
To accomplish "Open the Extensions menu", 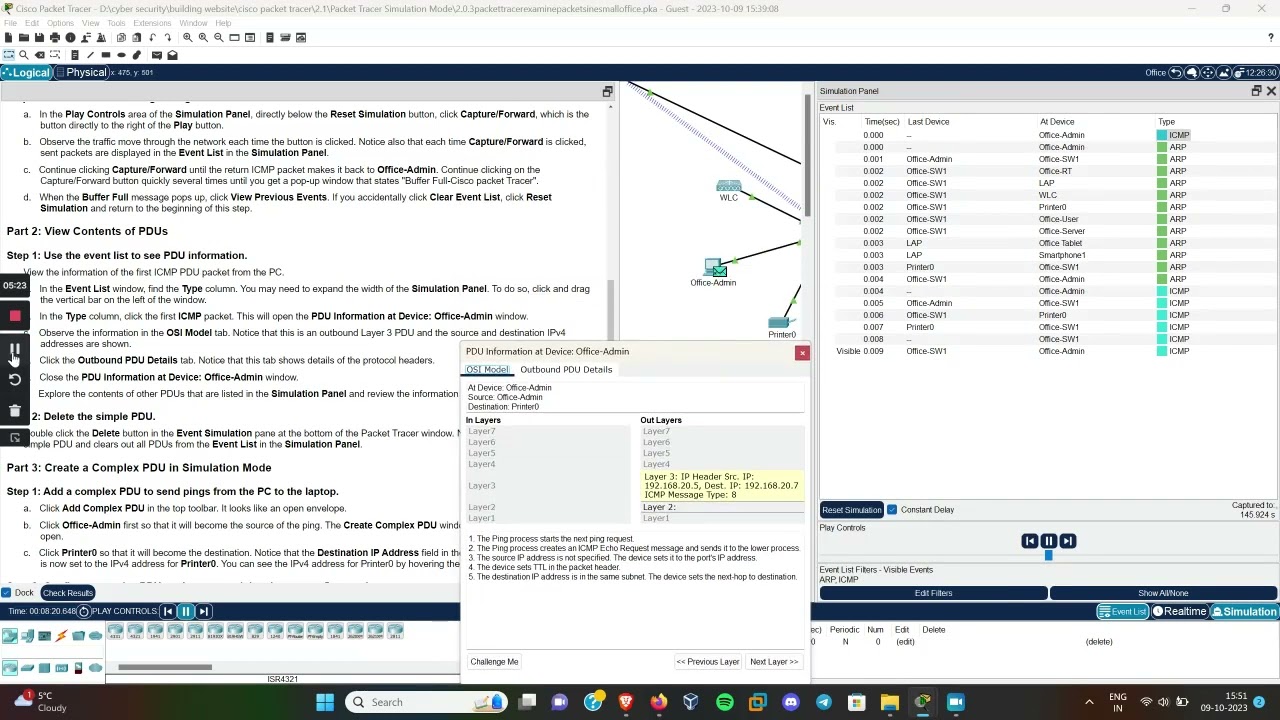I will [x=152, y=23].
